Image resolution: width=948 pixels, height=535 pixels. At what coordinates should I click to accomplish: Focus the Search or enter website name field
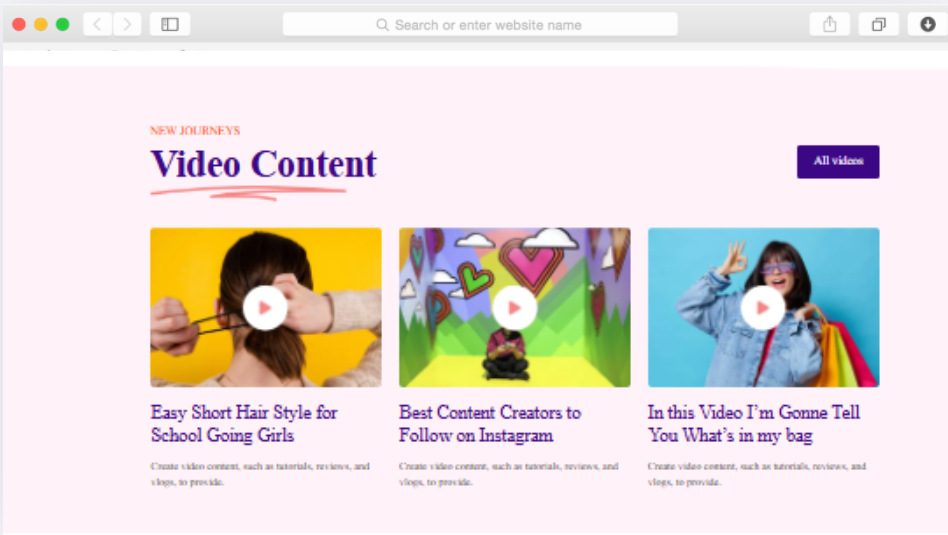point(480,24)
